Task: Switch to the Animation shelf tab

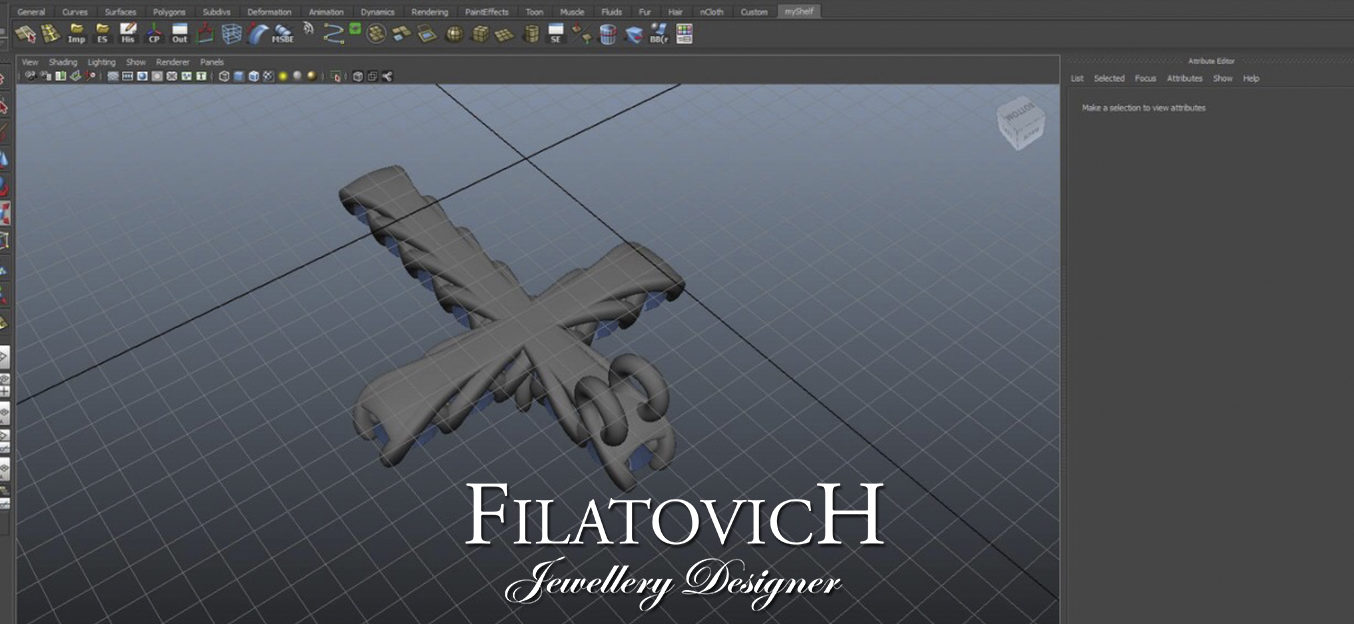Action: (x=327, y=12)
